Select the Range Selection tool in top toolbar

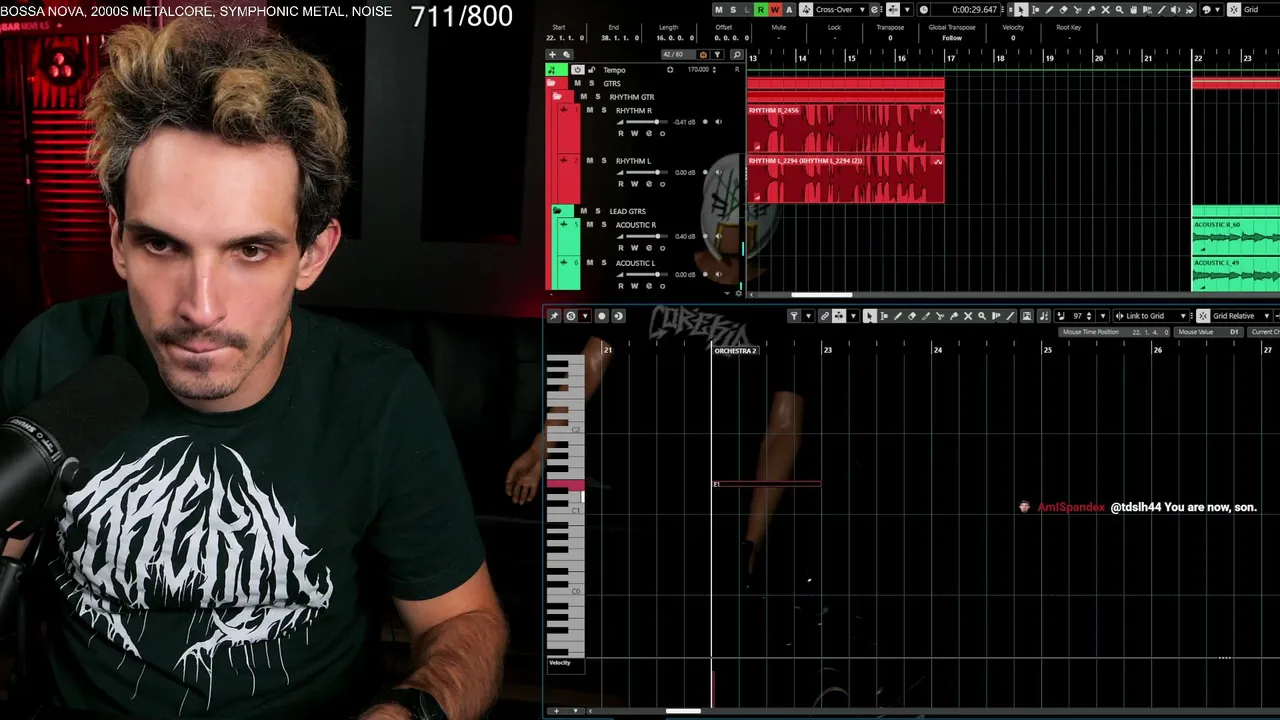[1035, 10]
